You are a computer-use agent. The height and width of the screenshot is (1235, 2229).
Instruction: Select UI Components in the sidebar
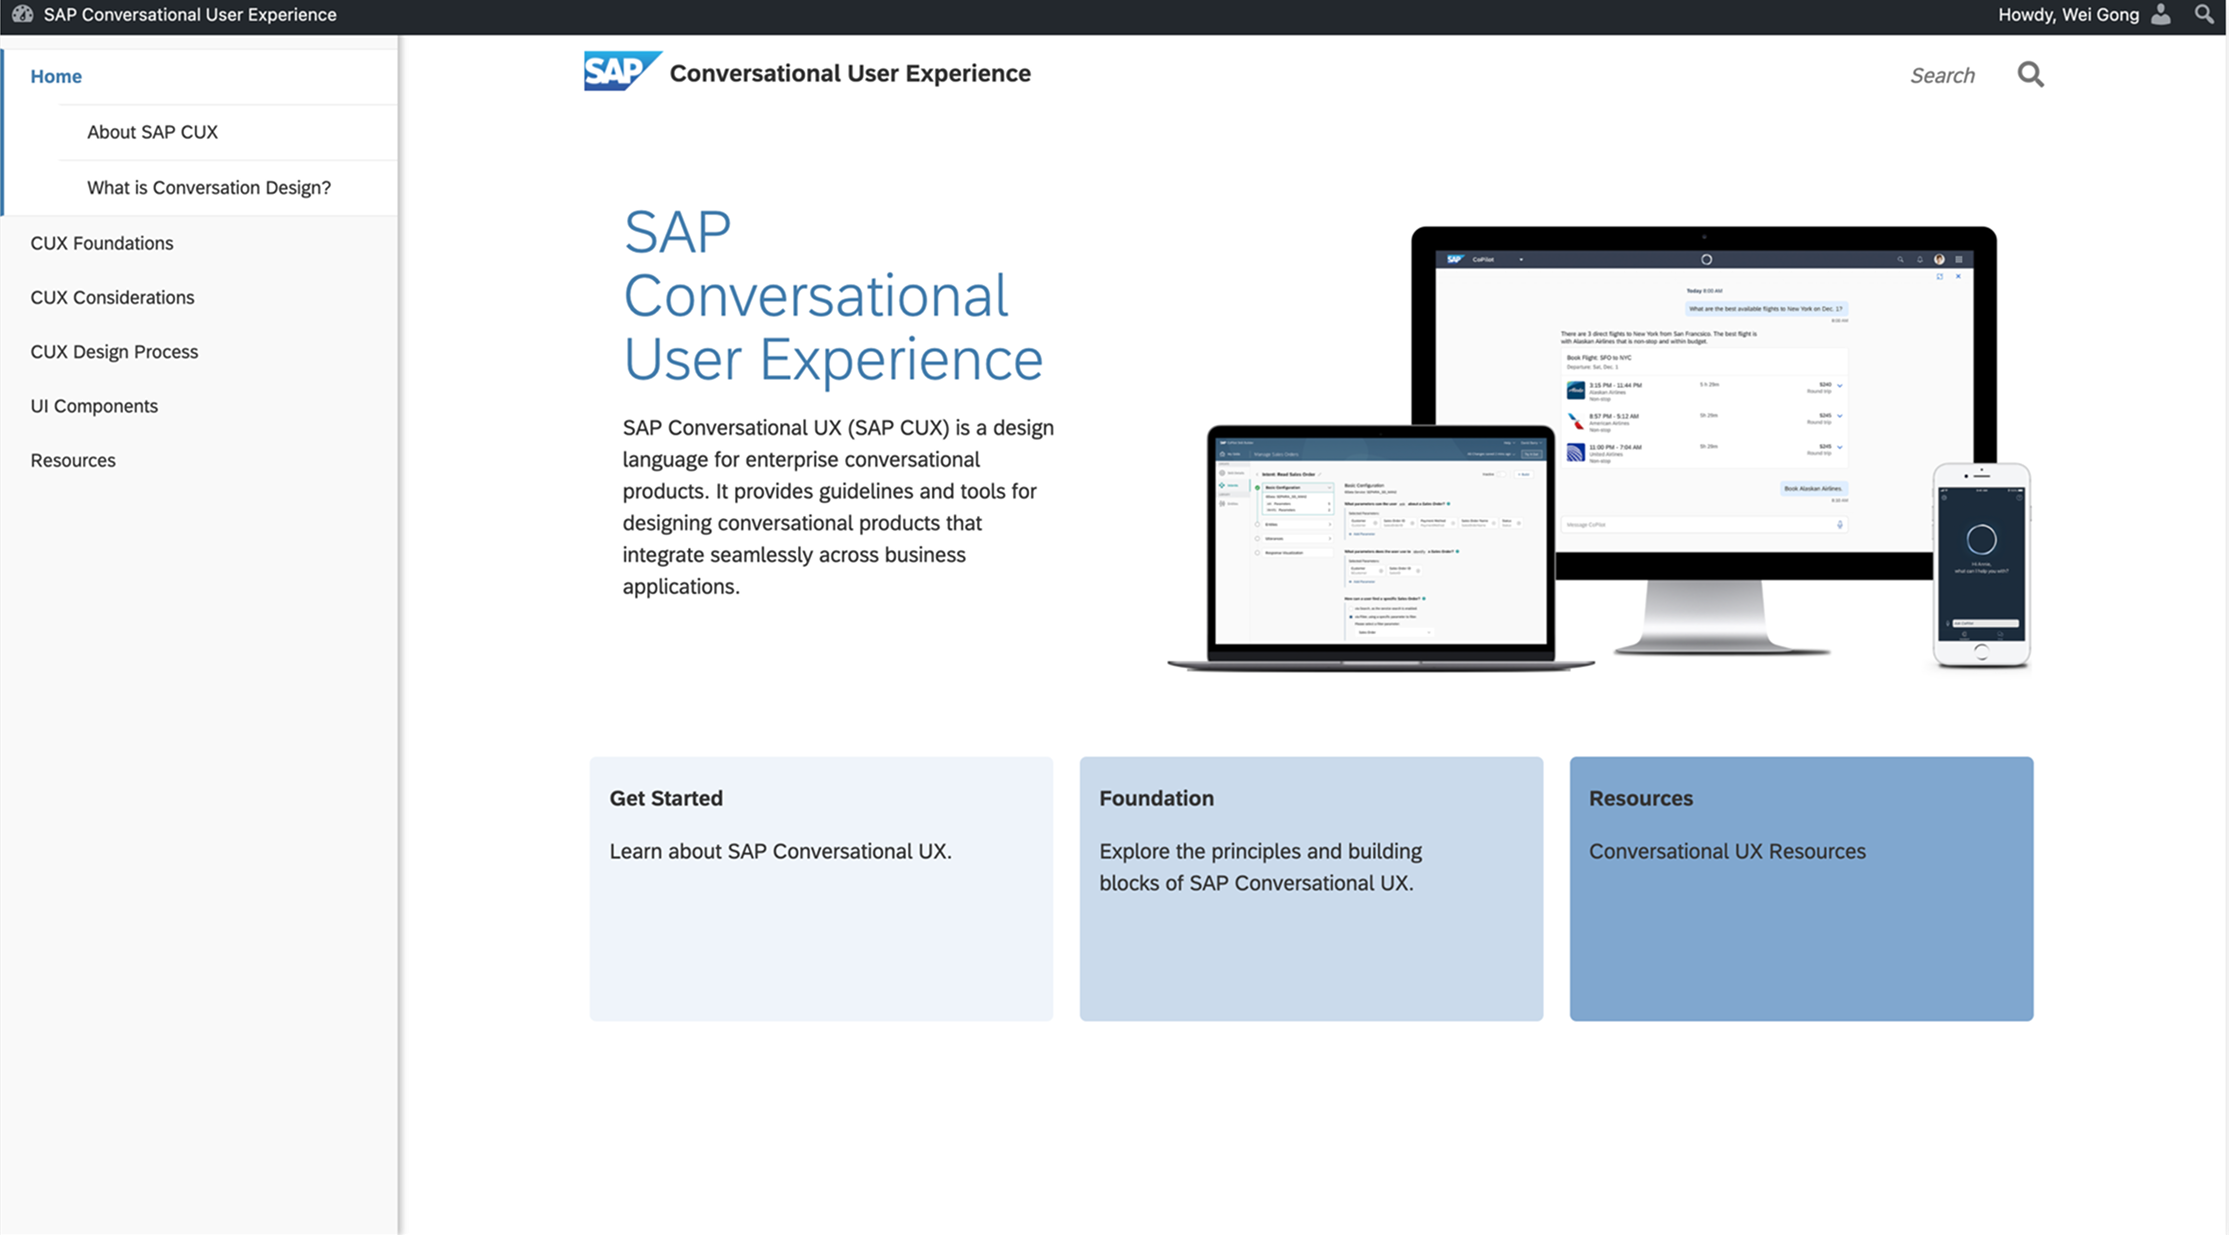tap(93, 405)
